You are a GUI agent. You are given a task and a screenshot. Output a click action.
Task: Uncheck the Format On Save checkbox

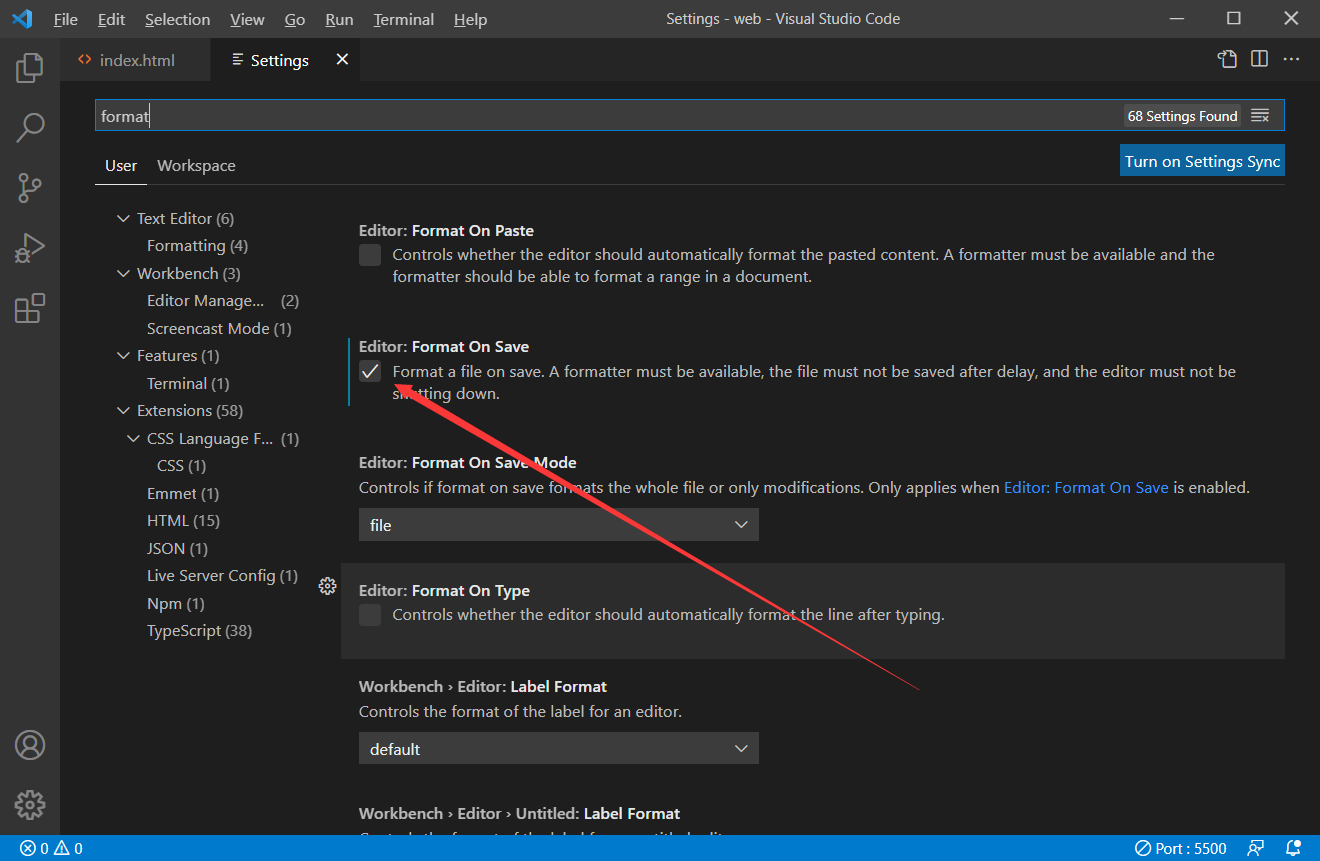pos(370,372)
